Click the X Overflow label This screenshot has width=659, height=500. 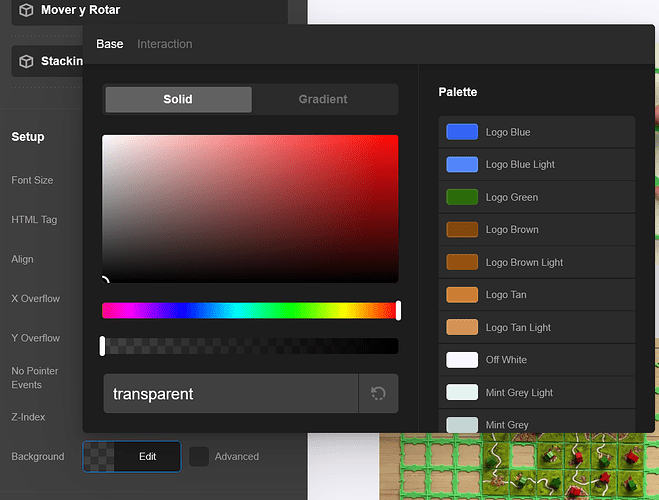click(36, 299)
